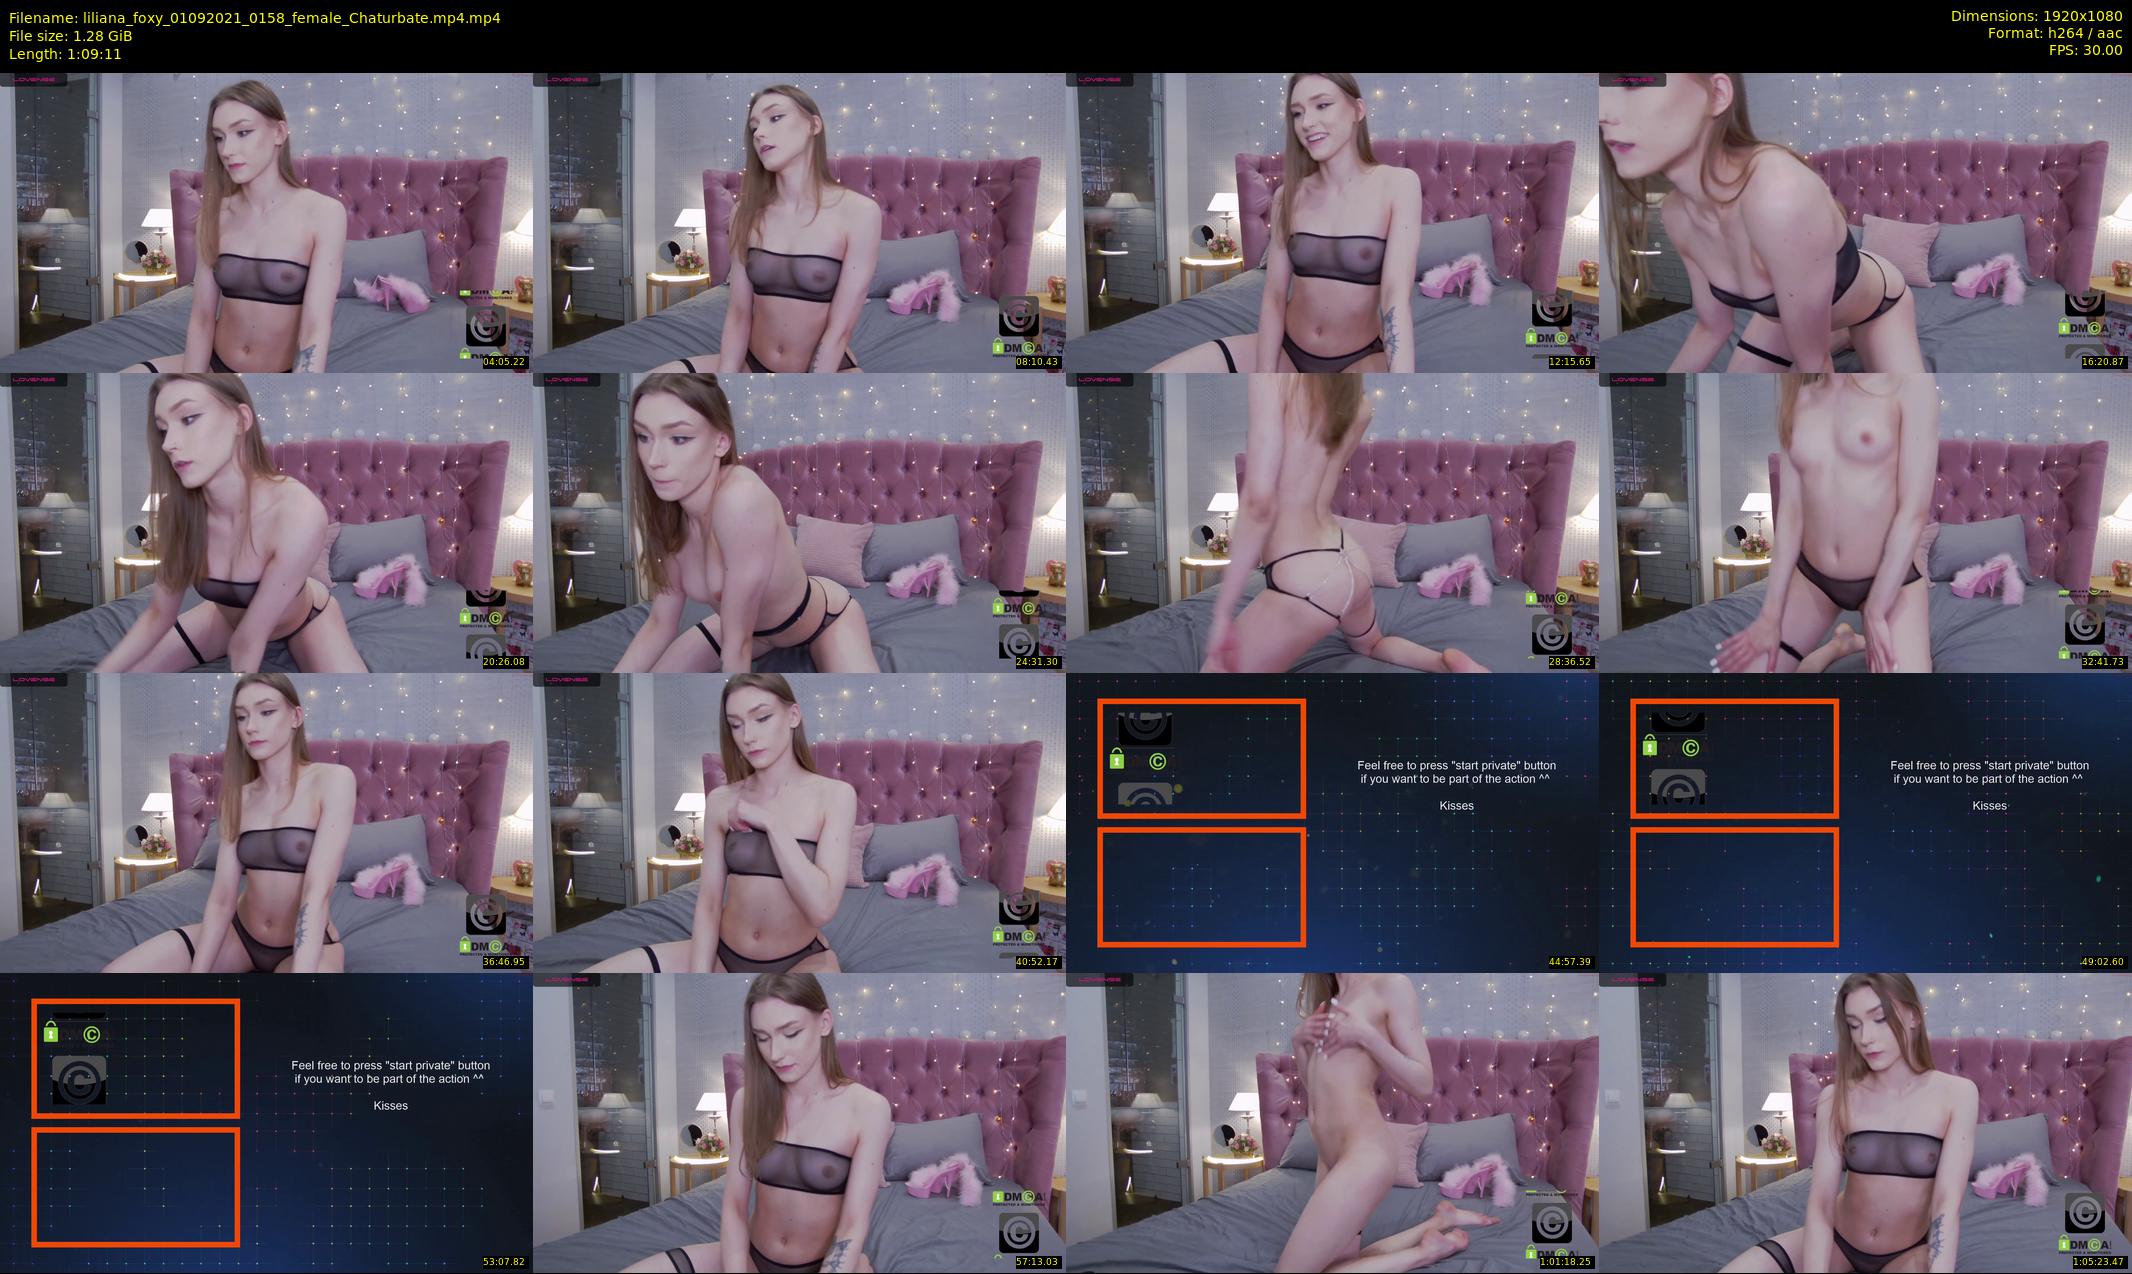Click the DMCA badge in the 36:46 frame
2132x1274 pixels.
(x=486, y=945)
